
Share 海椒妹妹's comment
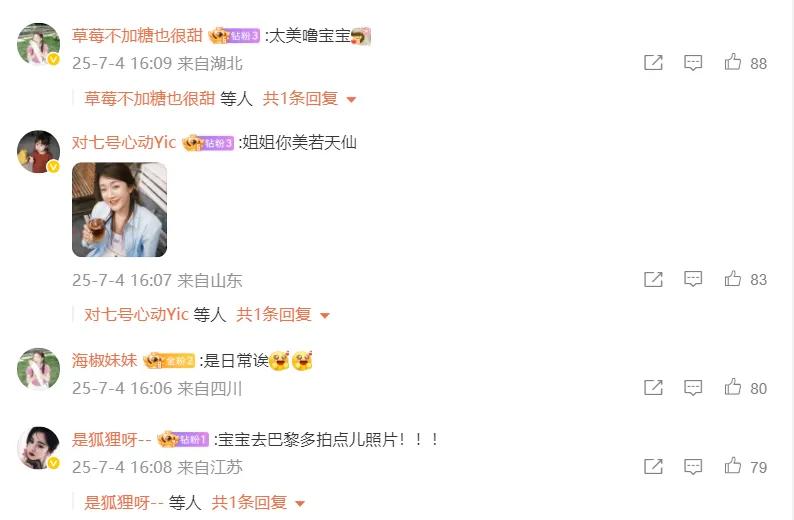[x=653, y=388]
